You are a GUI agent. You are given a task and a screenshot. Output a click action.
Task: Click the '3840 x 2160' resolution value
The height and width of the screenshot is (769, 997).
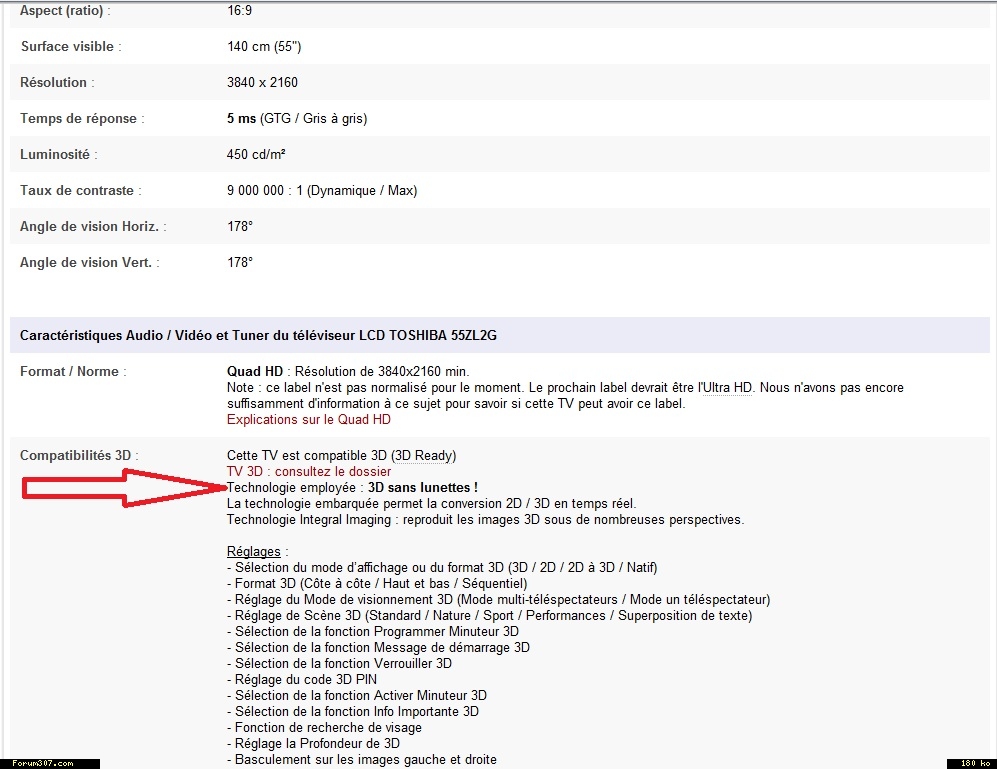click(262, 83)
